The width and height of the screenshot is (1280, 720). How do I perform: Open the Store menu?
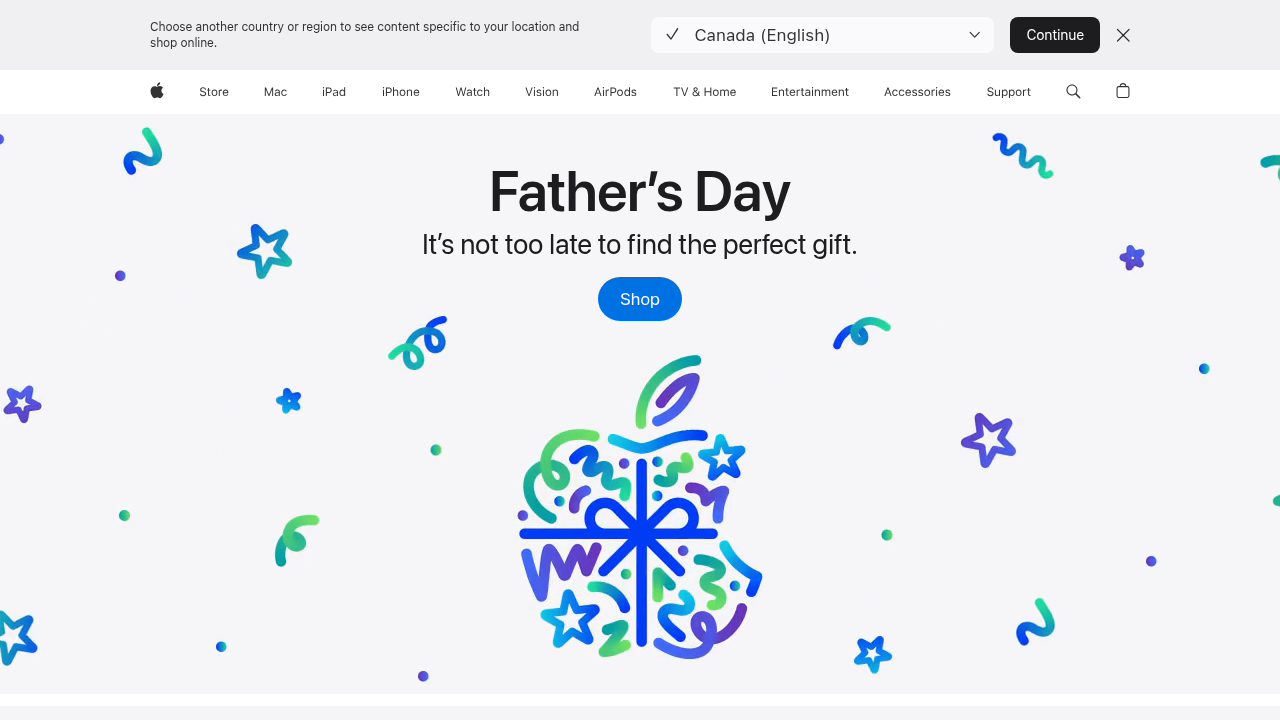[214, 92]
